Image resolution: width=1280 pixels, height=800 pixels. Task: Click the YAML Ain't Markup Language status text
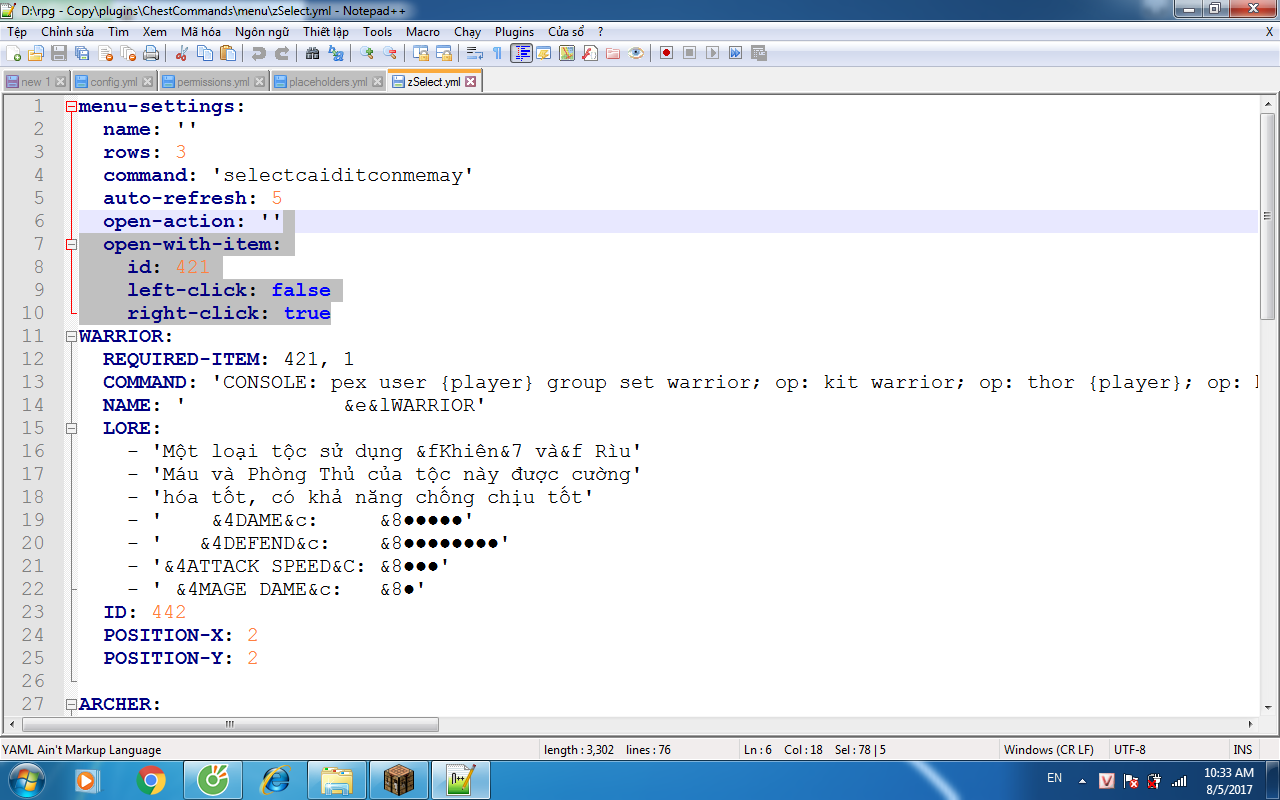pyautogui.click(x=81, y=749)
